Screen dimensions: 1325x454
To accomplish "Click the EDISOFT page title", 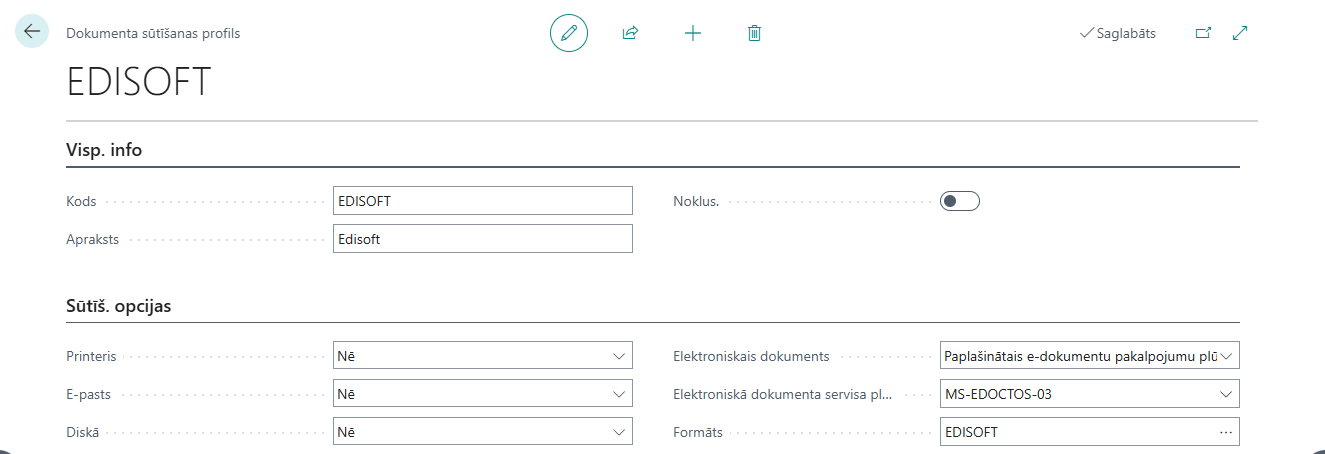I will (x=139, y=82).
